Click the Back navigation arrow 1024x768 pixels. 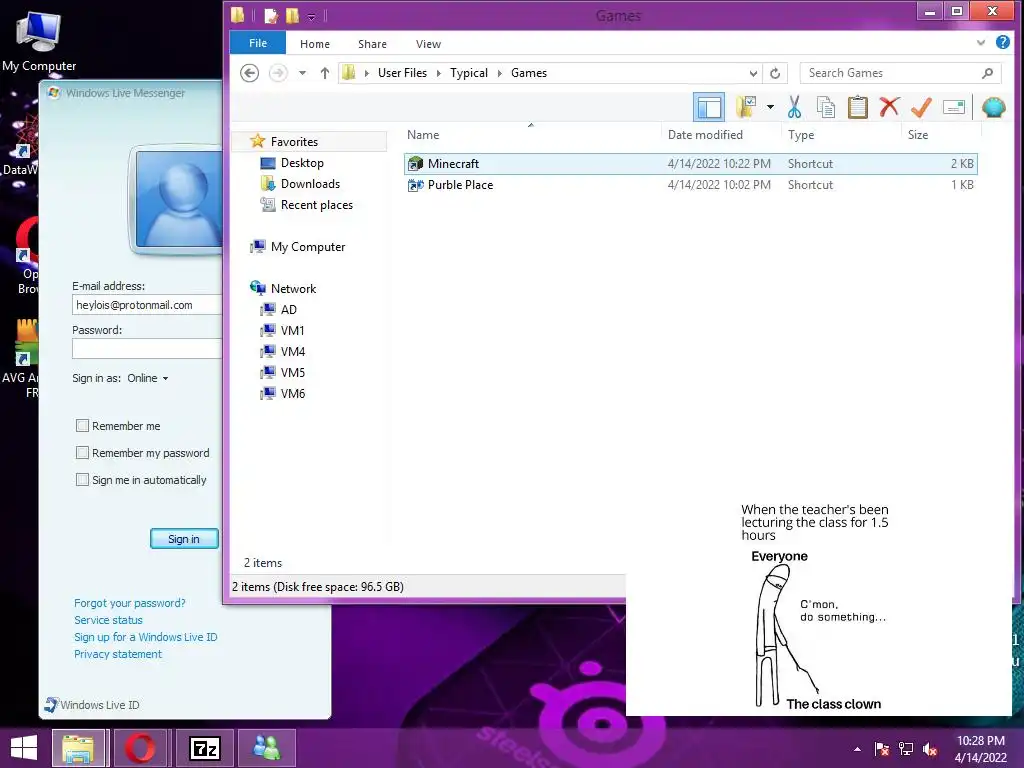coord(249,73)
